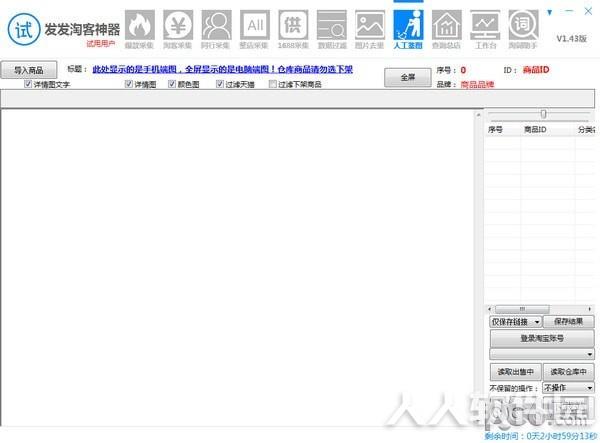Click the 读取出售中 button
Viewport: 600px width, 443px height.
[x=515, y=371]
